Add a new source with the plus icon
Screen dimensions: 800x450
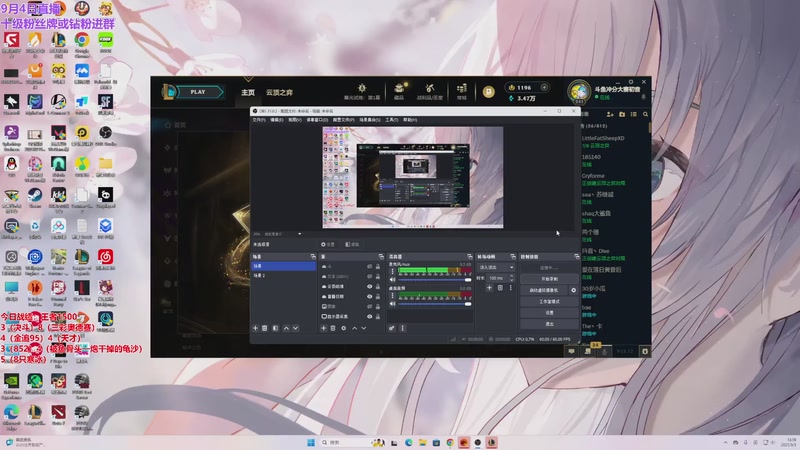click(x=323, y=328)
